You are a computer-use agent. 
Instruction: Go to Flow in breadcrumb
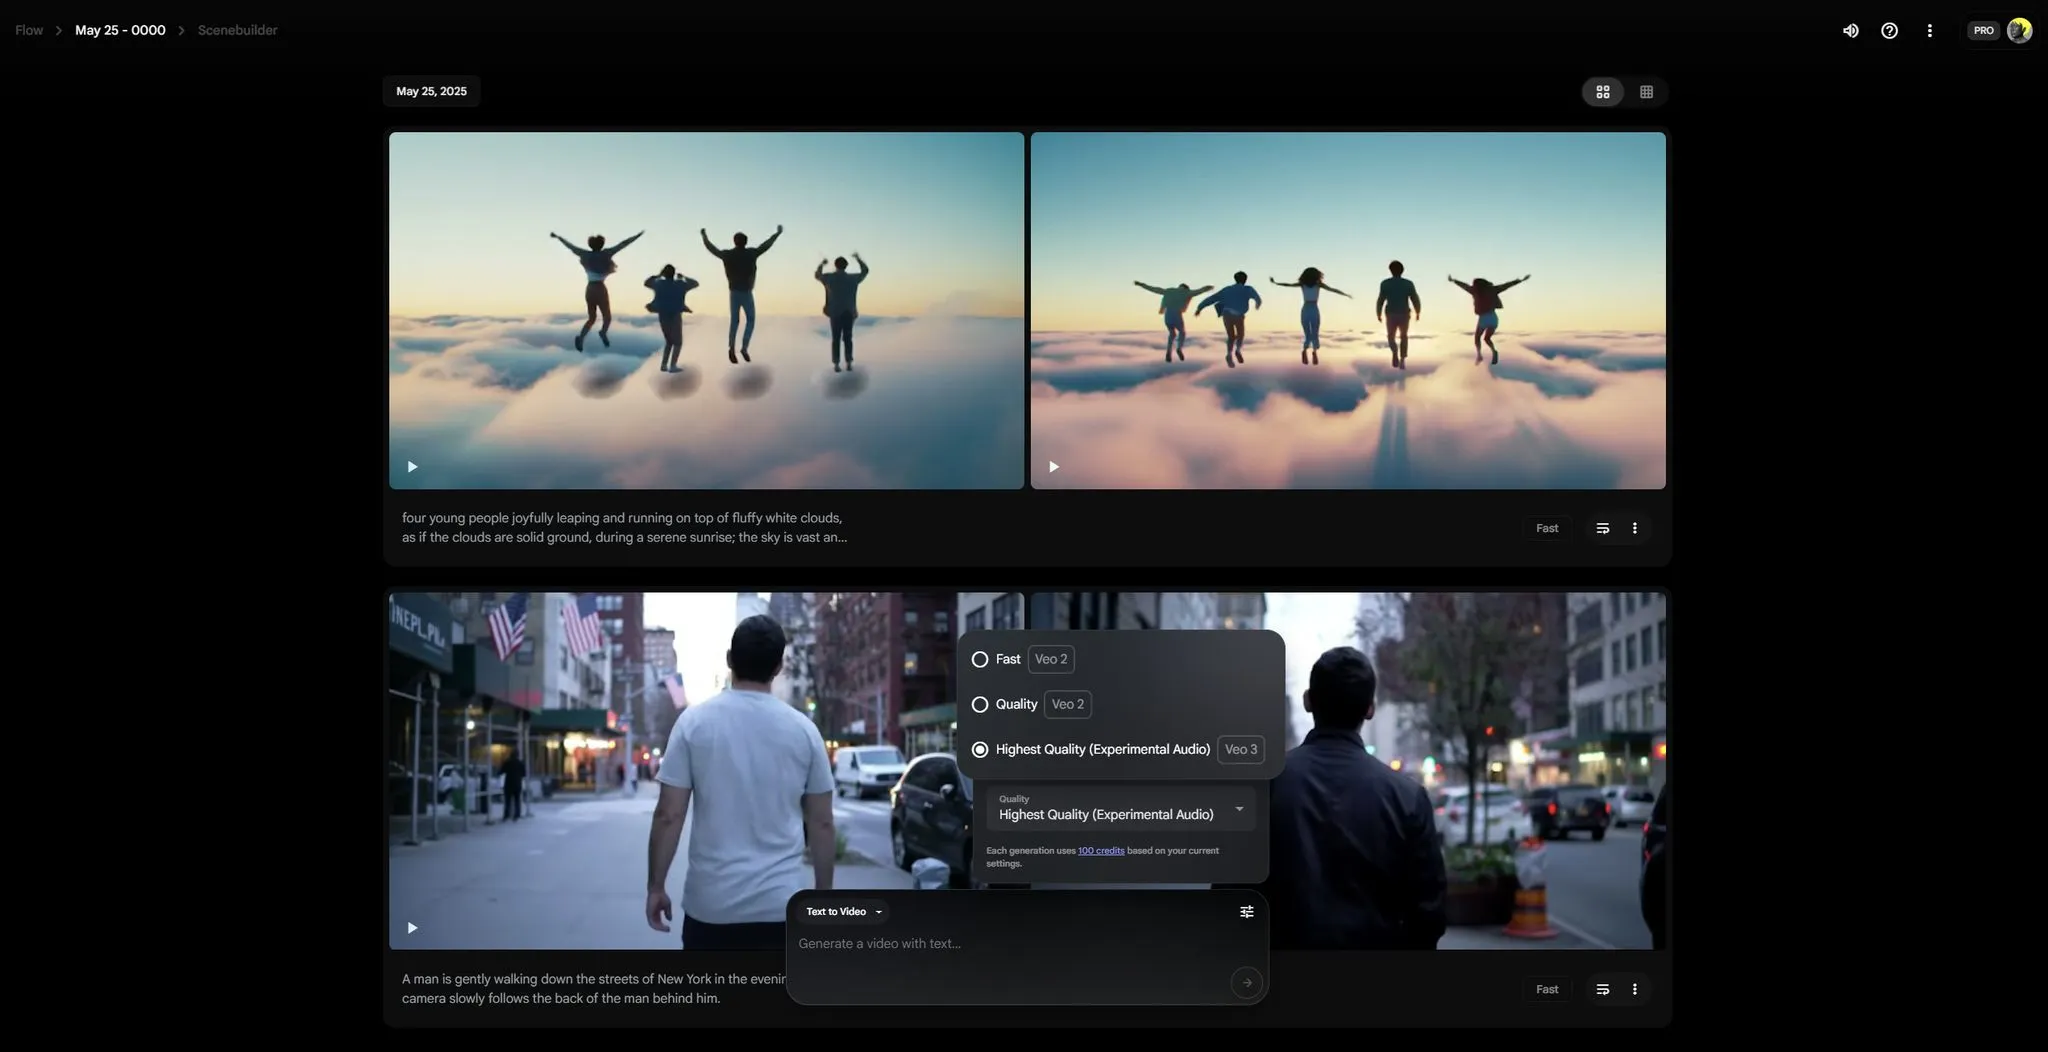29,31
